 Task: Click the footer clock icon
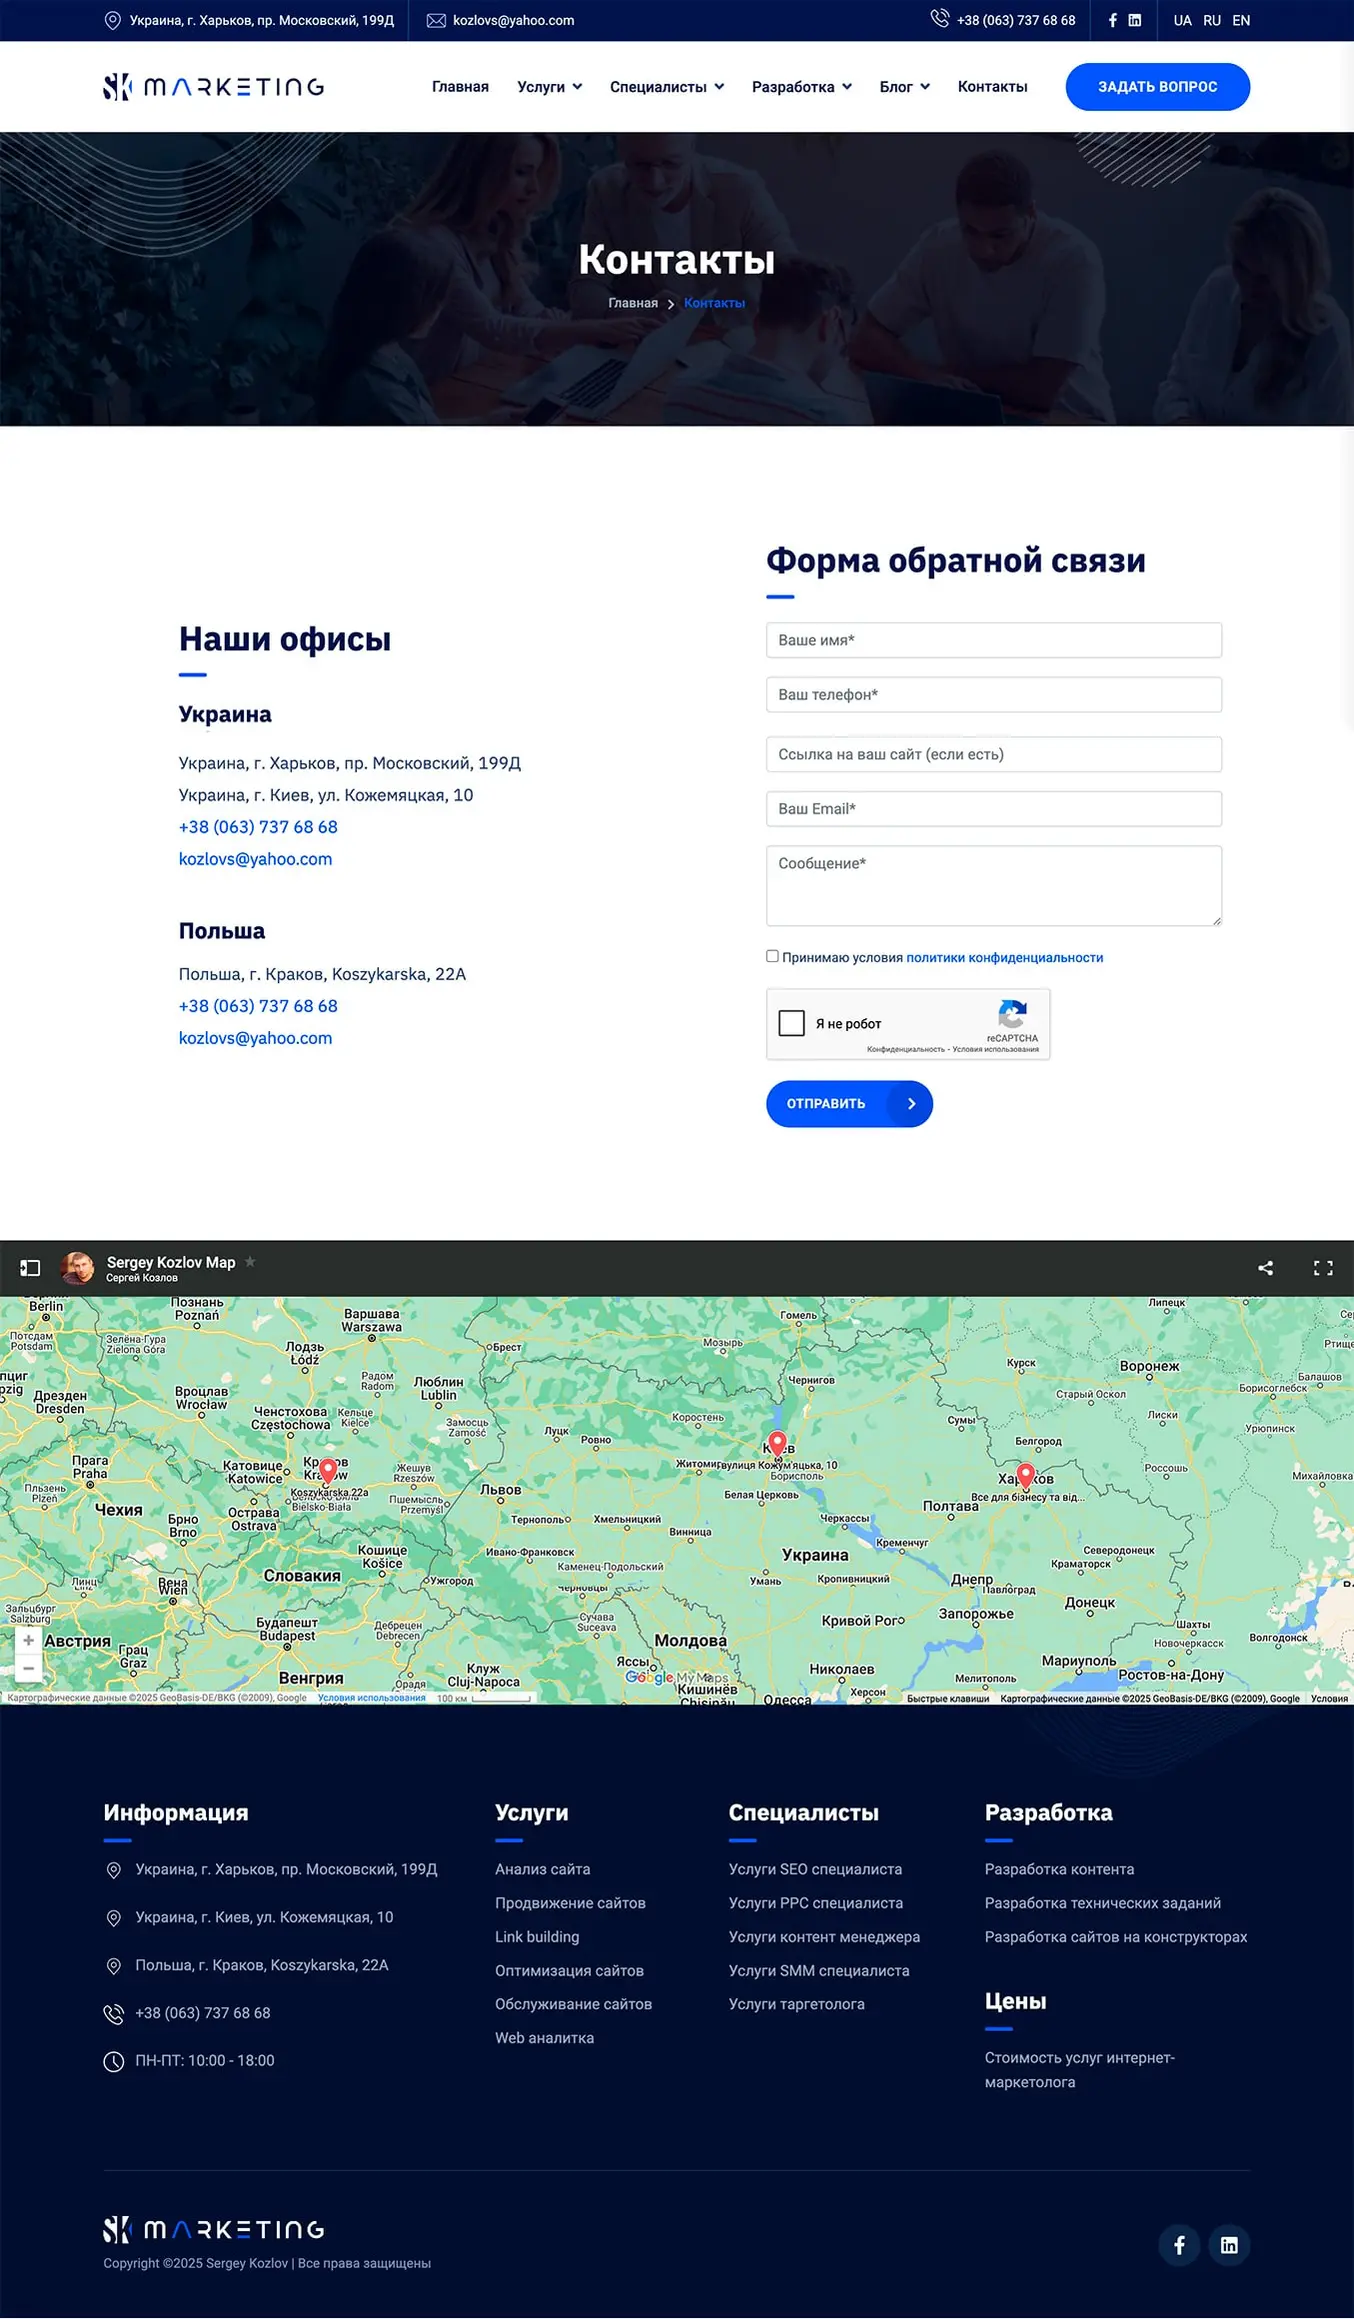click(x=114, y=2061)
